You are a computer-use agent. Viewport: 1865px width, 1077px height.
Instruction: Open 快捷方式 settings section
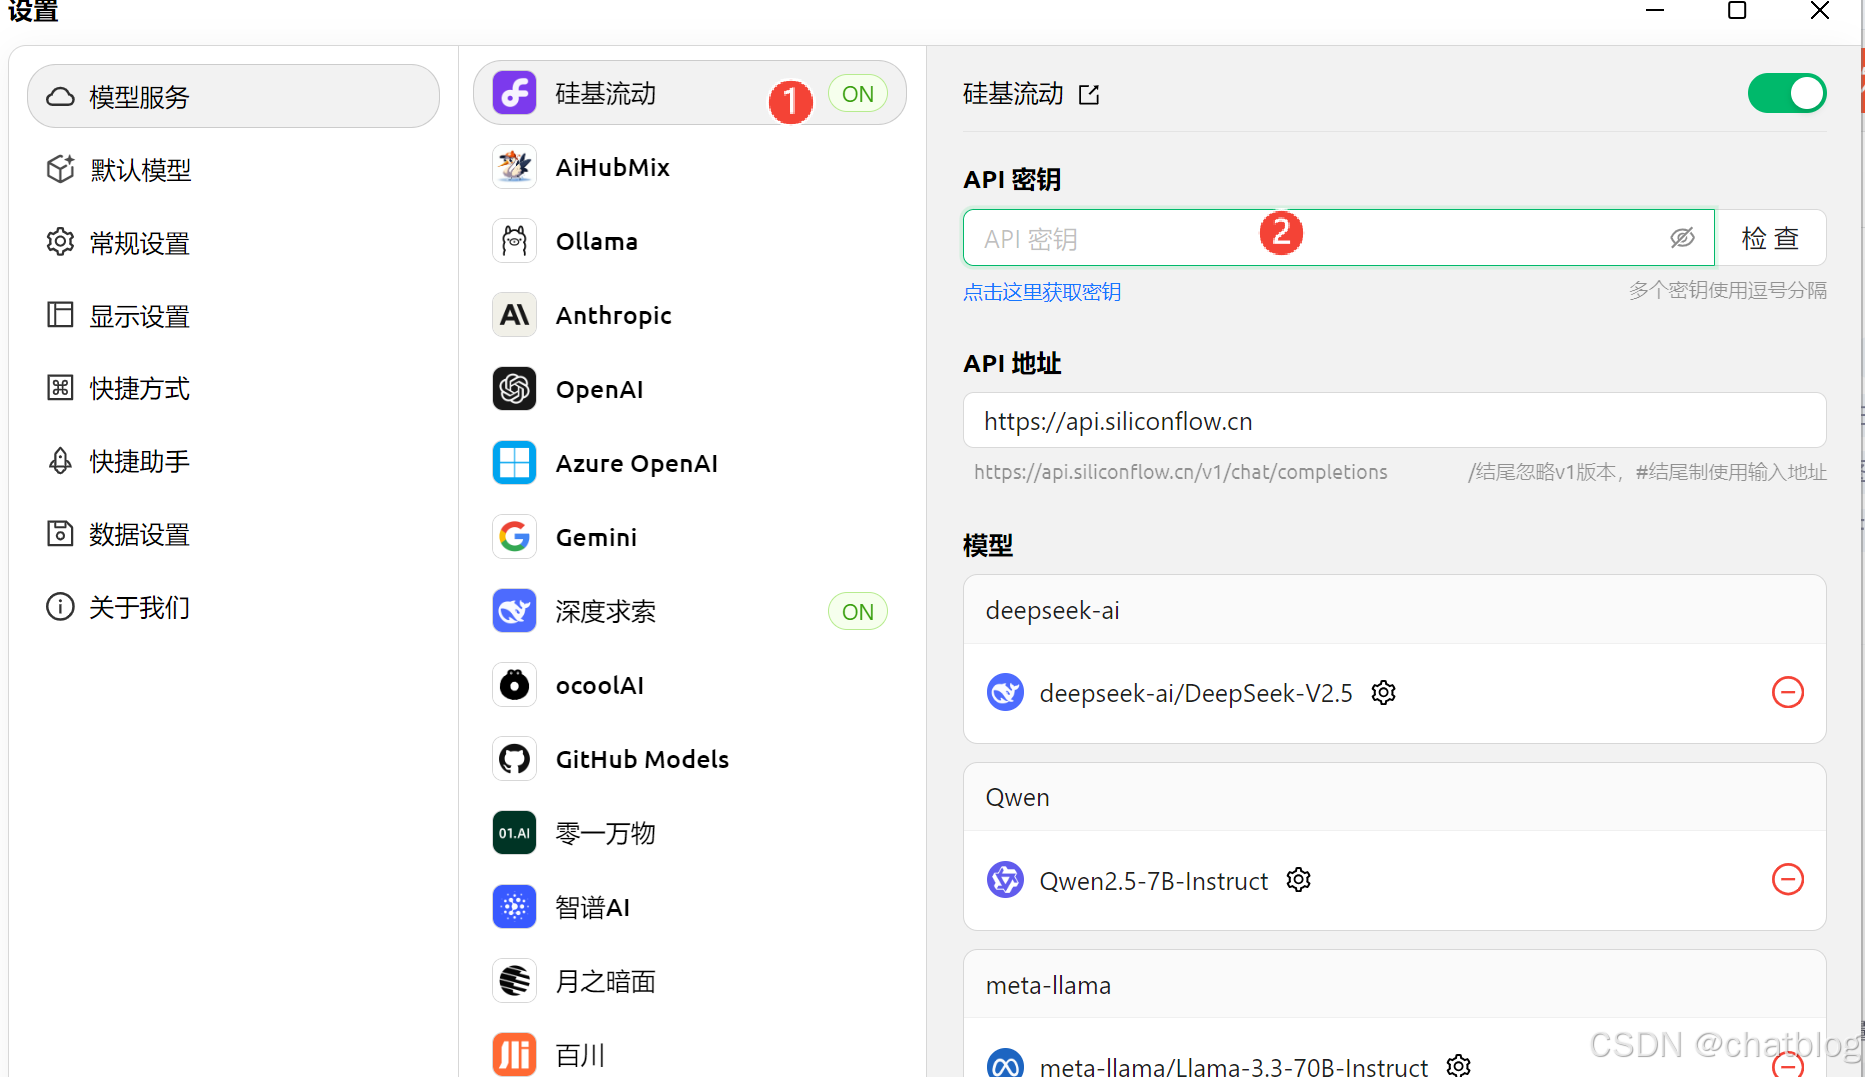233,389
